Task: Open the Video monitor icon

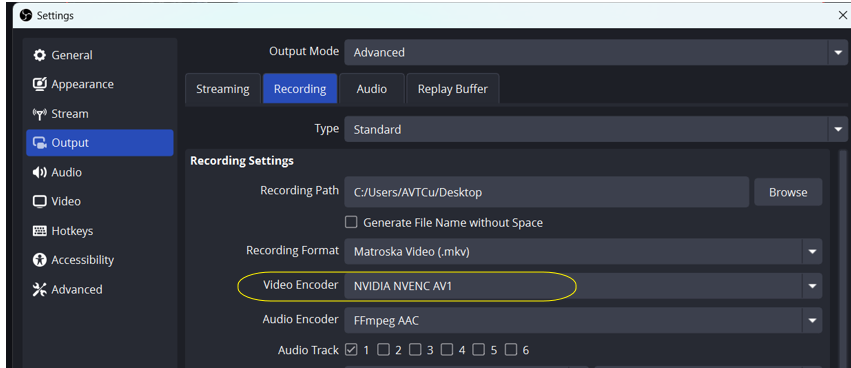Action: pyautogui.click(x=40, y=201)
